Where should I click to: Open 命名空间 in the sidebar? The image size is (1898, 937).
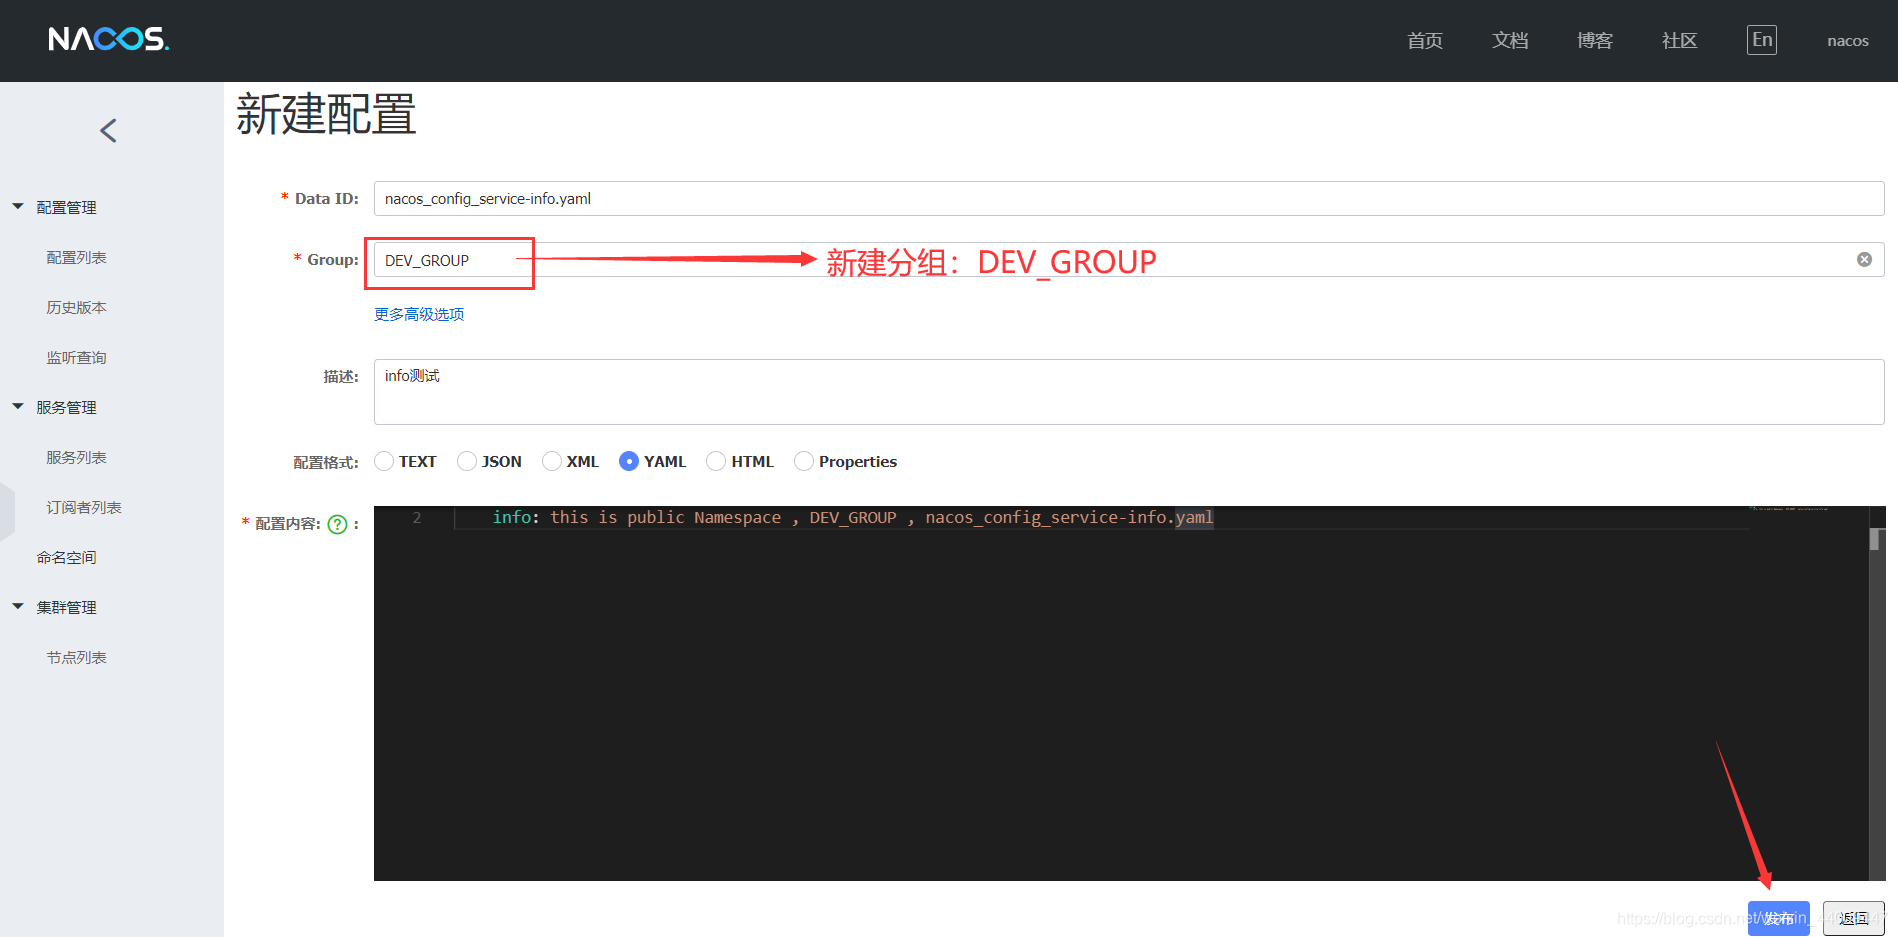click(66, 557)
